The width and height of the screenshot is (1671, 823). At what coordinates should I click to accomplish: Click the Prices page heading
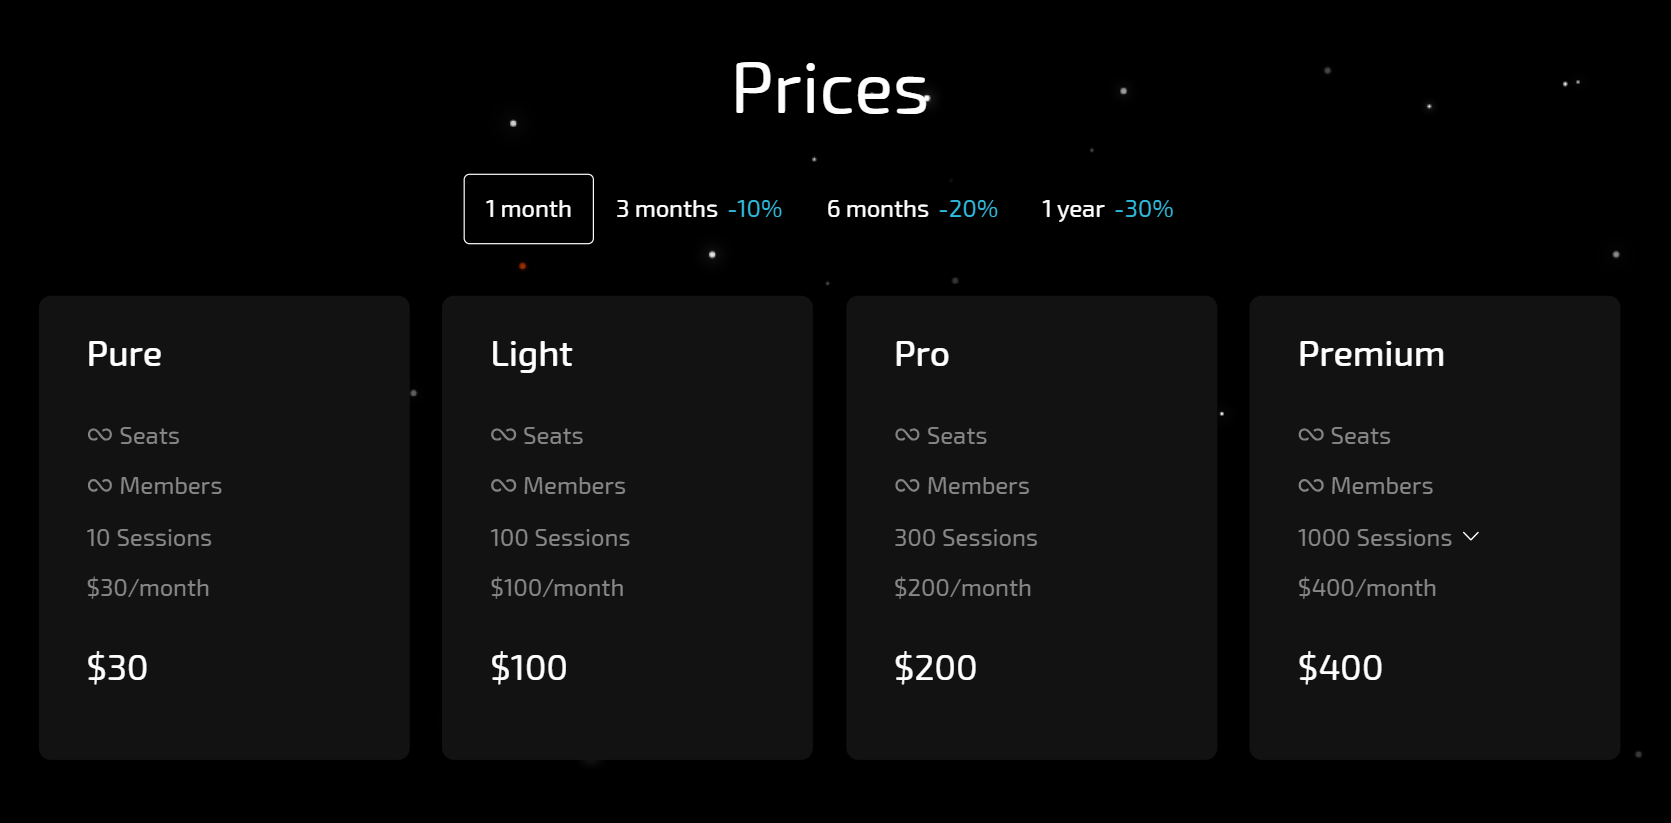point(830,89)
